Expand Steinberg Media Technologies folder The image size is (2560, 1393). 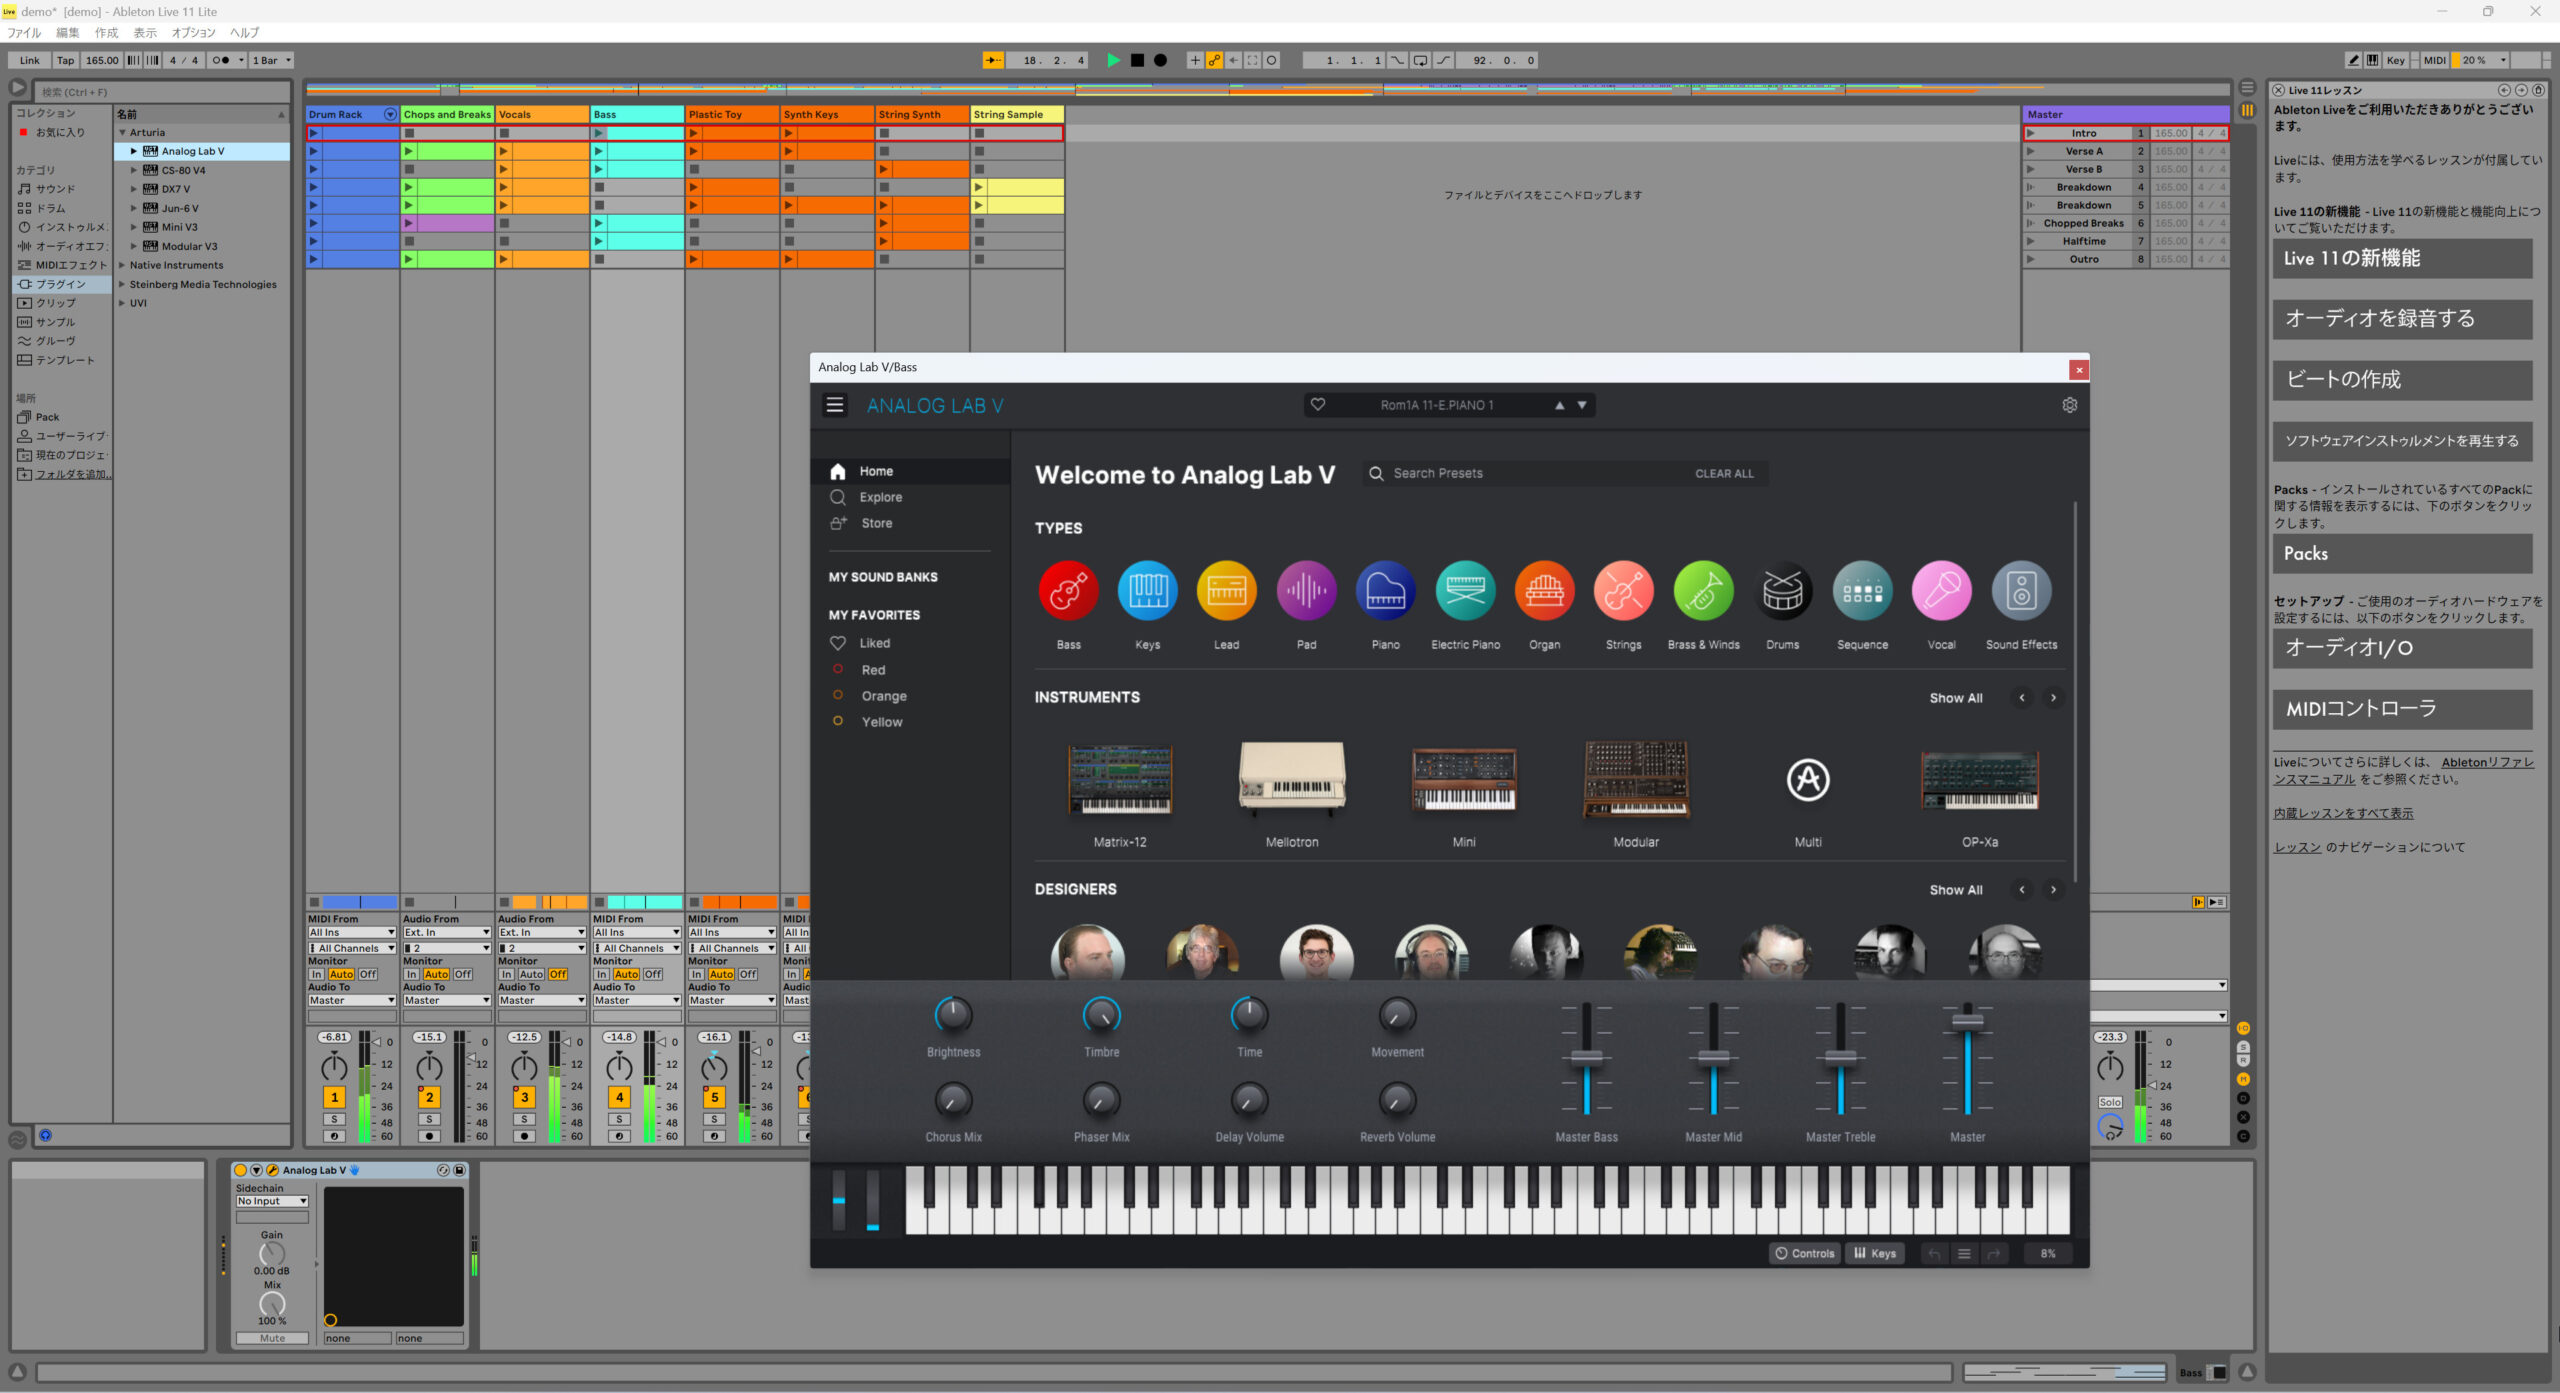123,284
